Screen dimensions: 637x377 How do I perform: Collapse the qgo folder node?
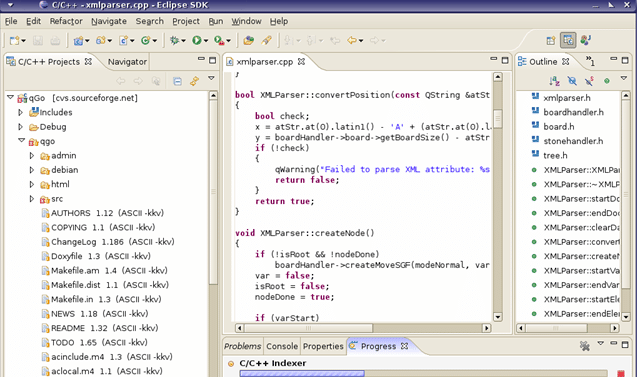22,141
